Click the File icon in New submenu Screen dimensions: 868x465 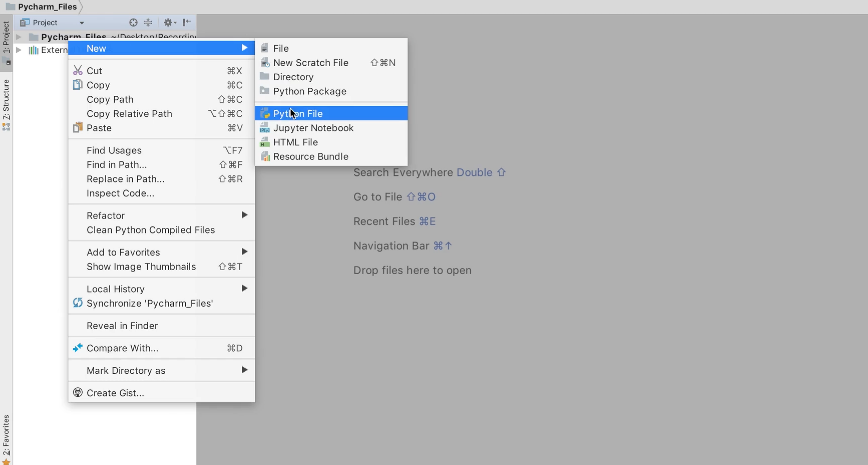tap(265, 48)
